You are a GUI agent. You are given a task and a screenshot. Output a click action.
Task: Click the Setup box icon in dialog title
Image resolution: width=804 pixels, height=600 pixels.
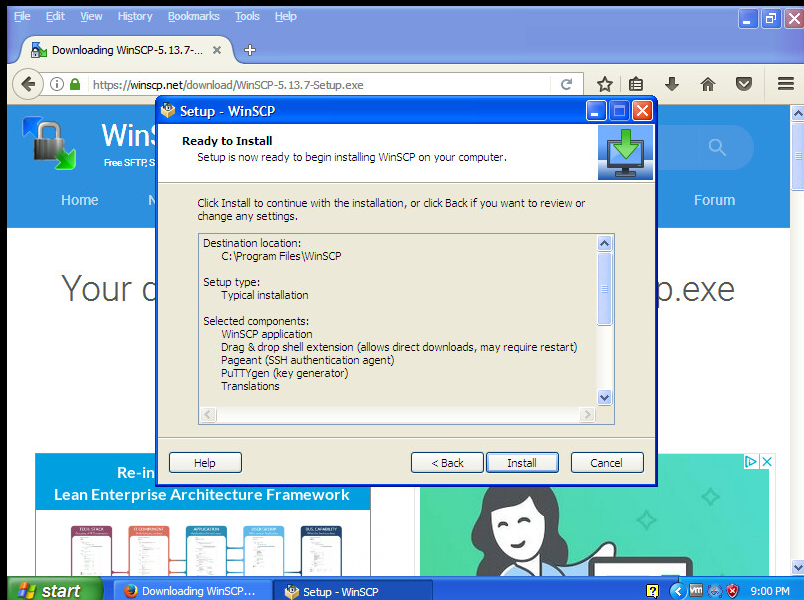tap(168, 110)
